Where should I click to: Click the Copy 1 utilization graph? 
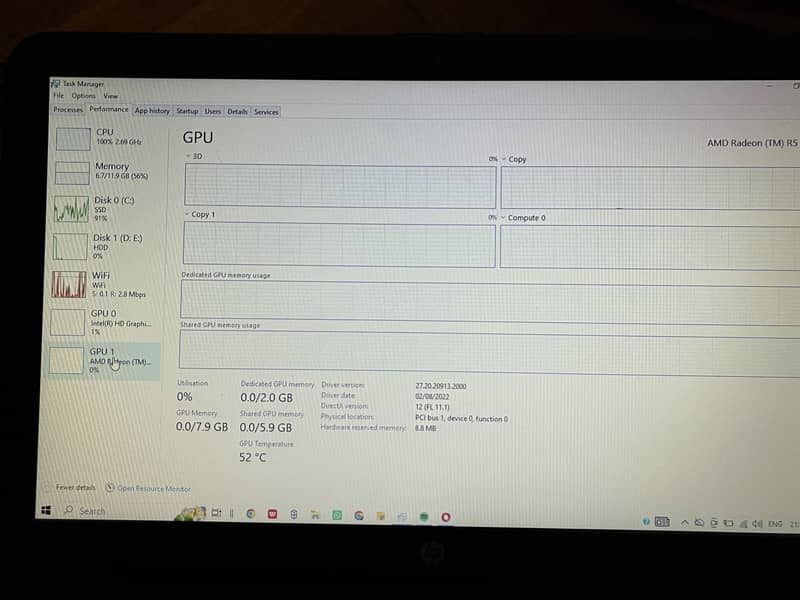[339, 244]
